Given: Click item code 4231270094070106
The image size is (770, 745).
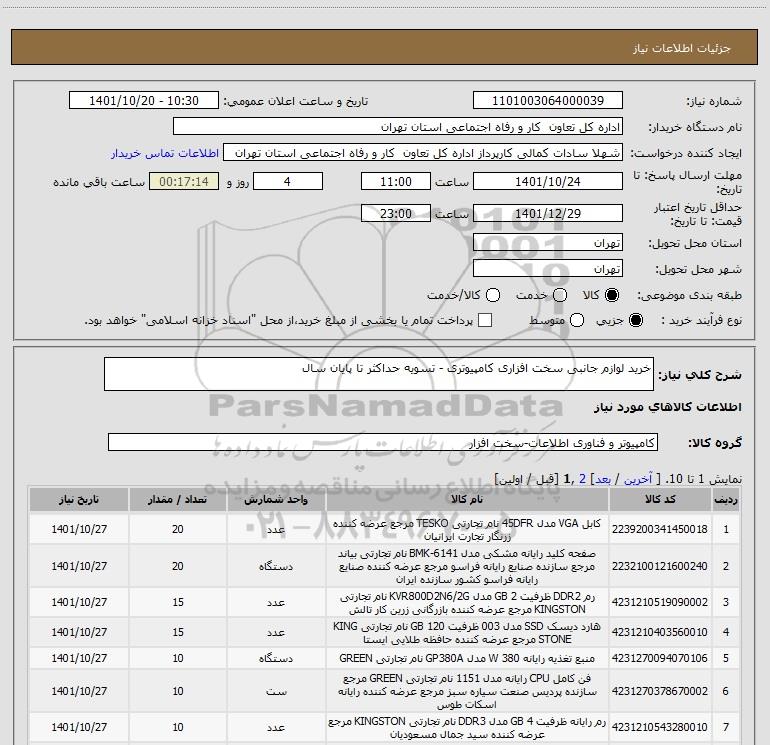Looking at the screenshot, I should tap(660, 659).
